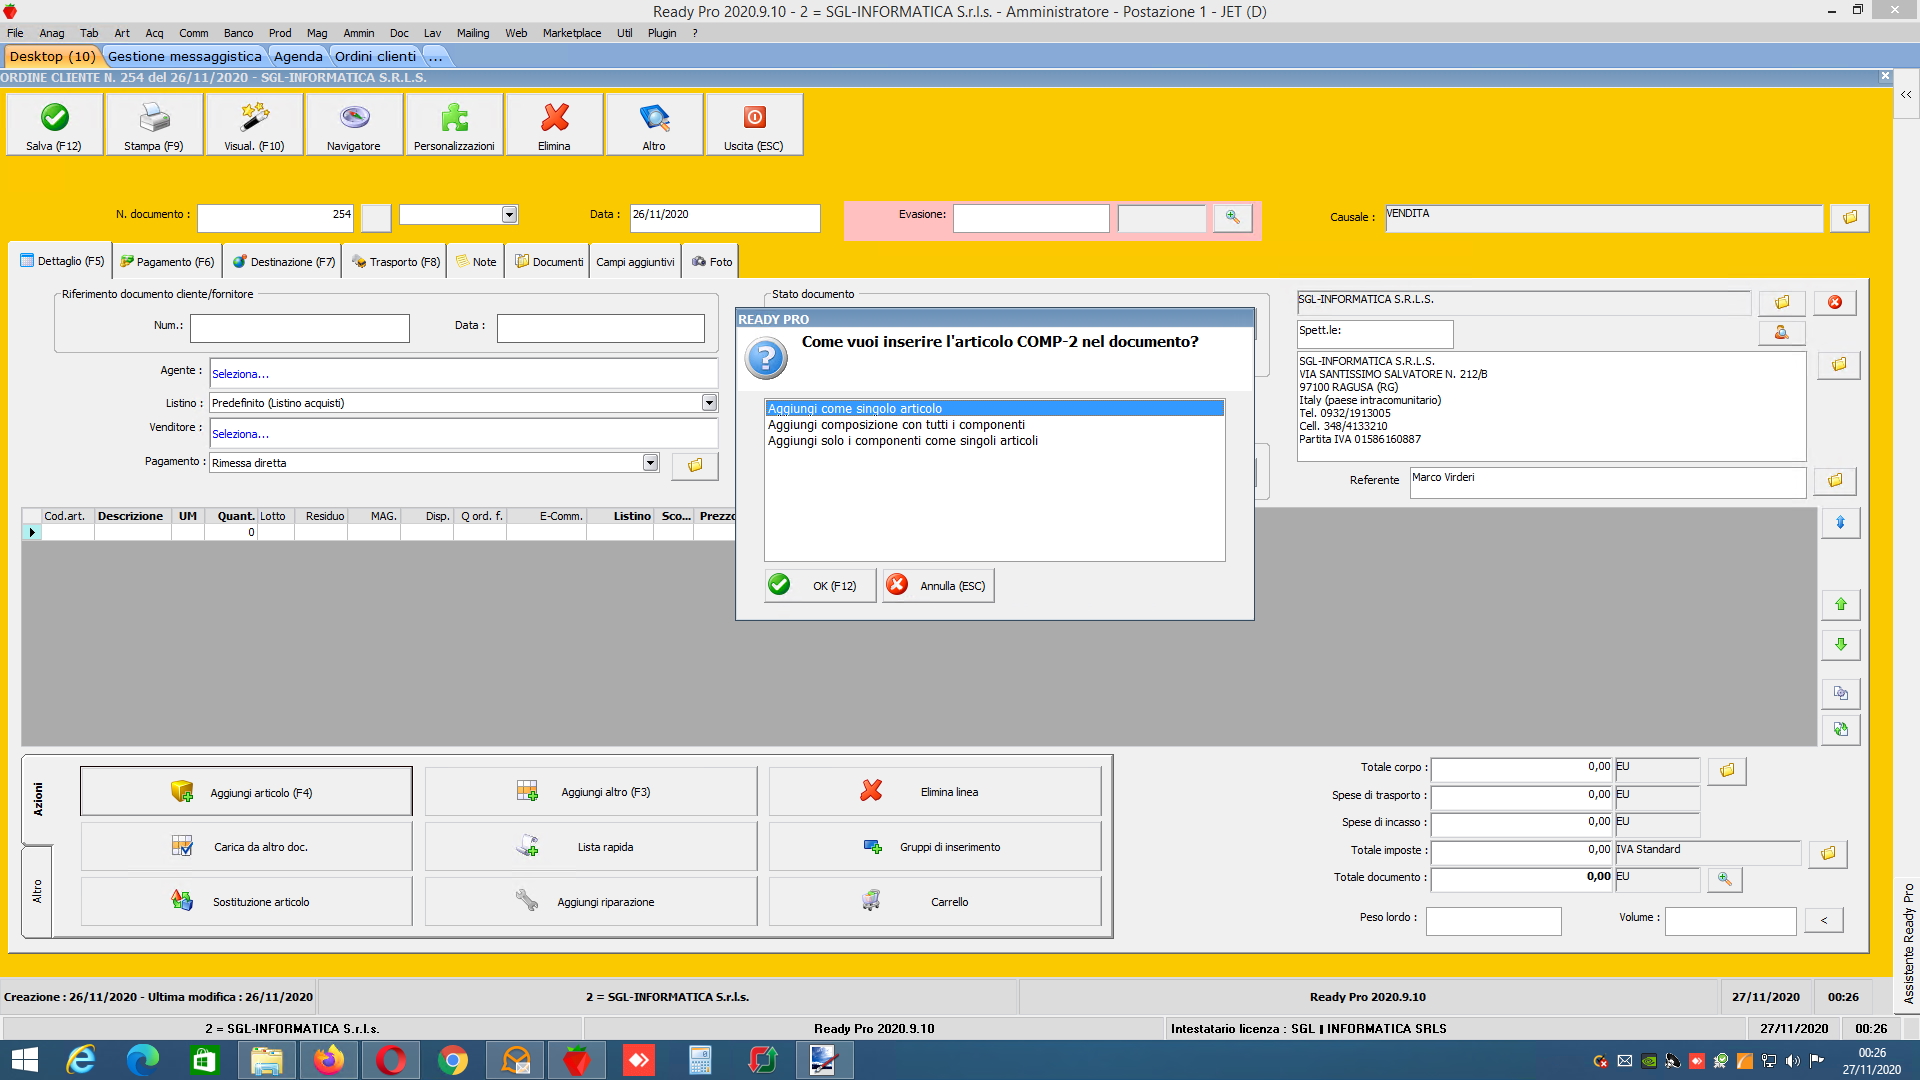This screenshot has width=1920, height=1080.
Task: Click the green refresh icon beside the grid
Action: tap(1840, 730)
